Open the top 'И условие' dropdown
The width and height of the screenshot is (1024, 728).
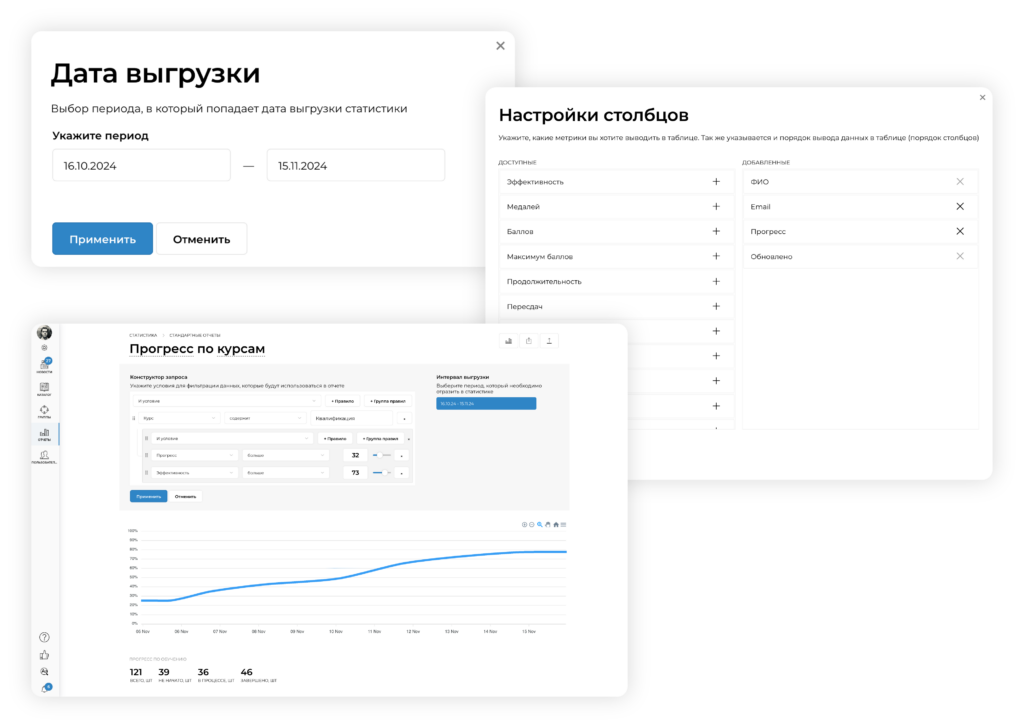[227, 401]
